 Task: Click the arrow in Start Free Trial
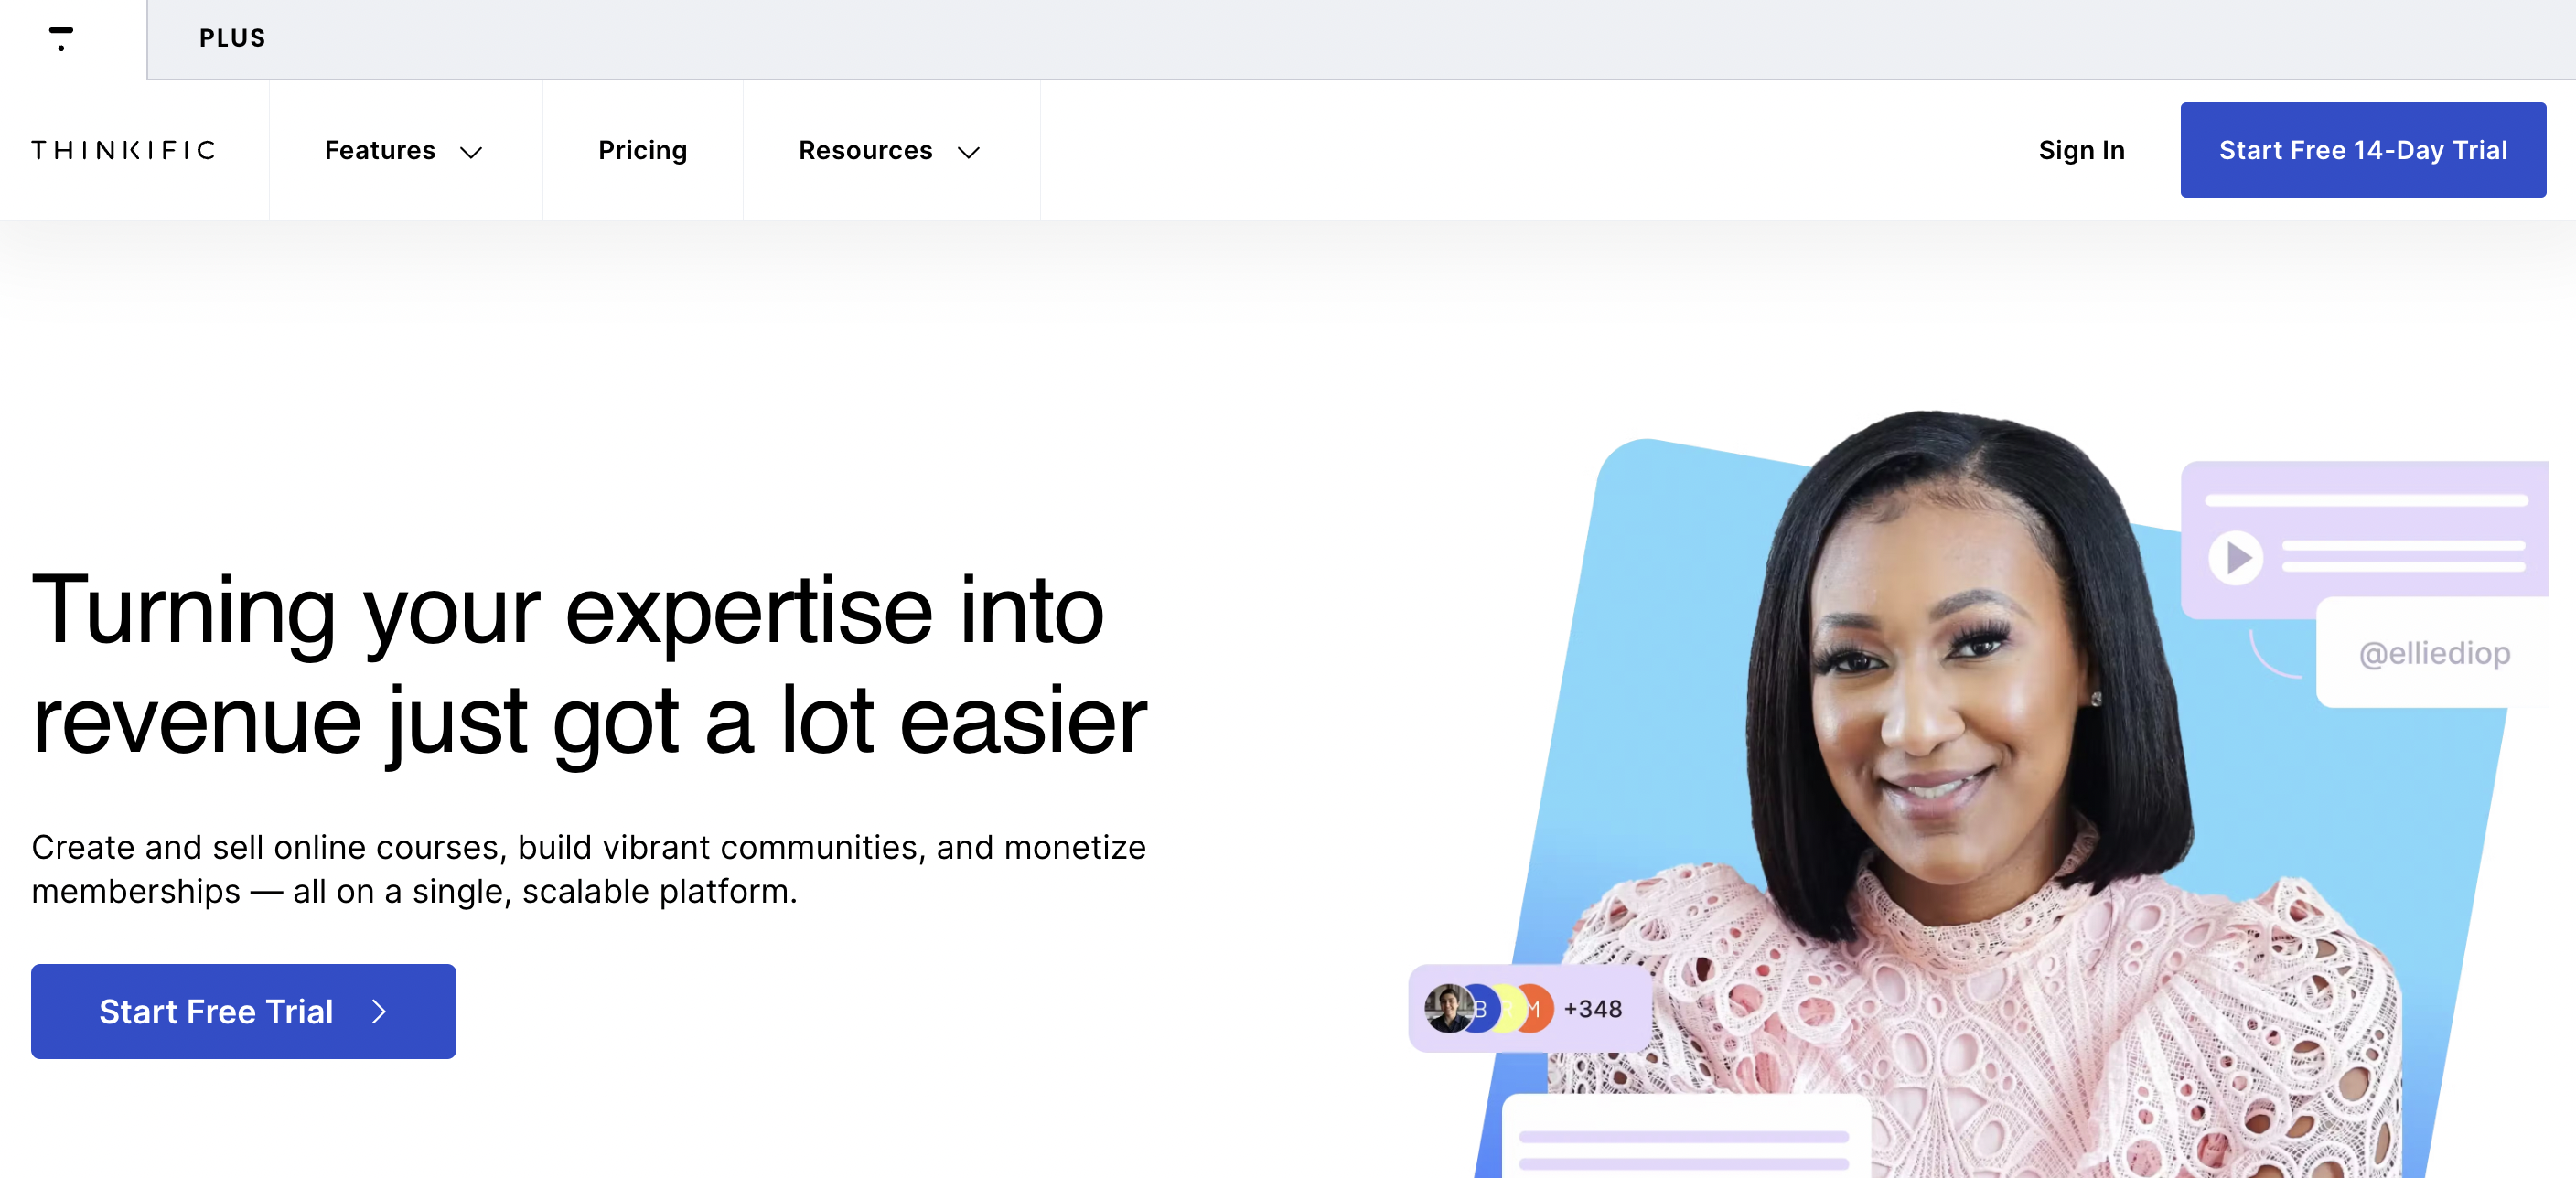pos(379,1012)
